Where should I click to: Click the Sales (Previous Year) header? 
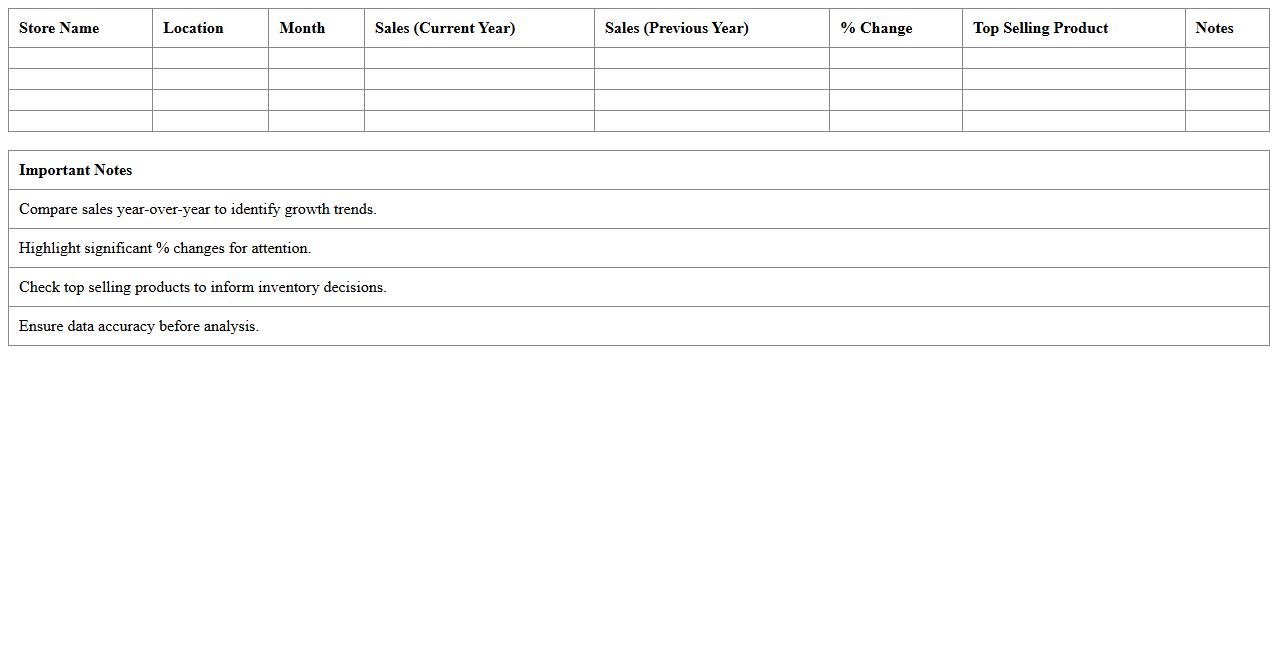(x=676, y=28)
